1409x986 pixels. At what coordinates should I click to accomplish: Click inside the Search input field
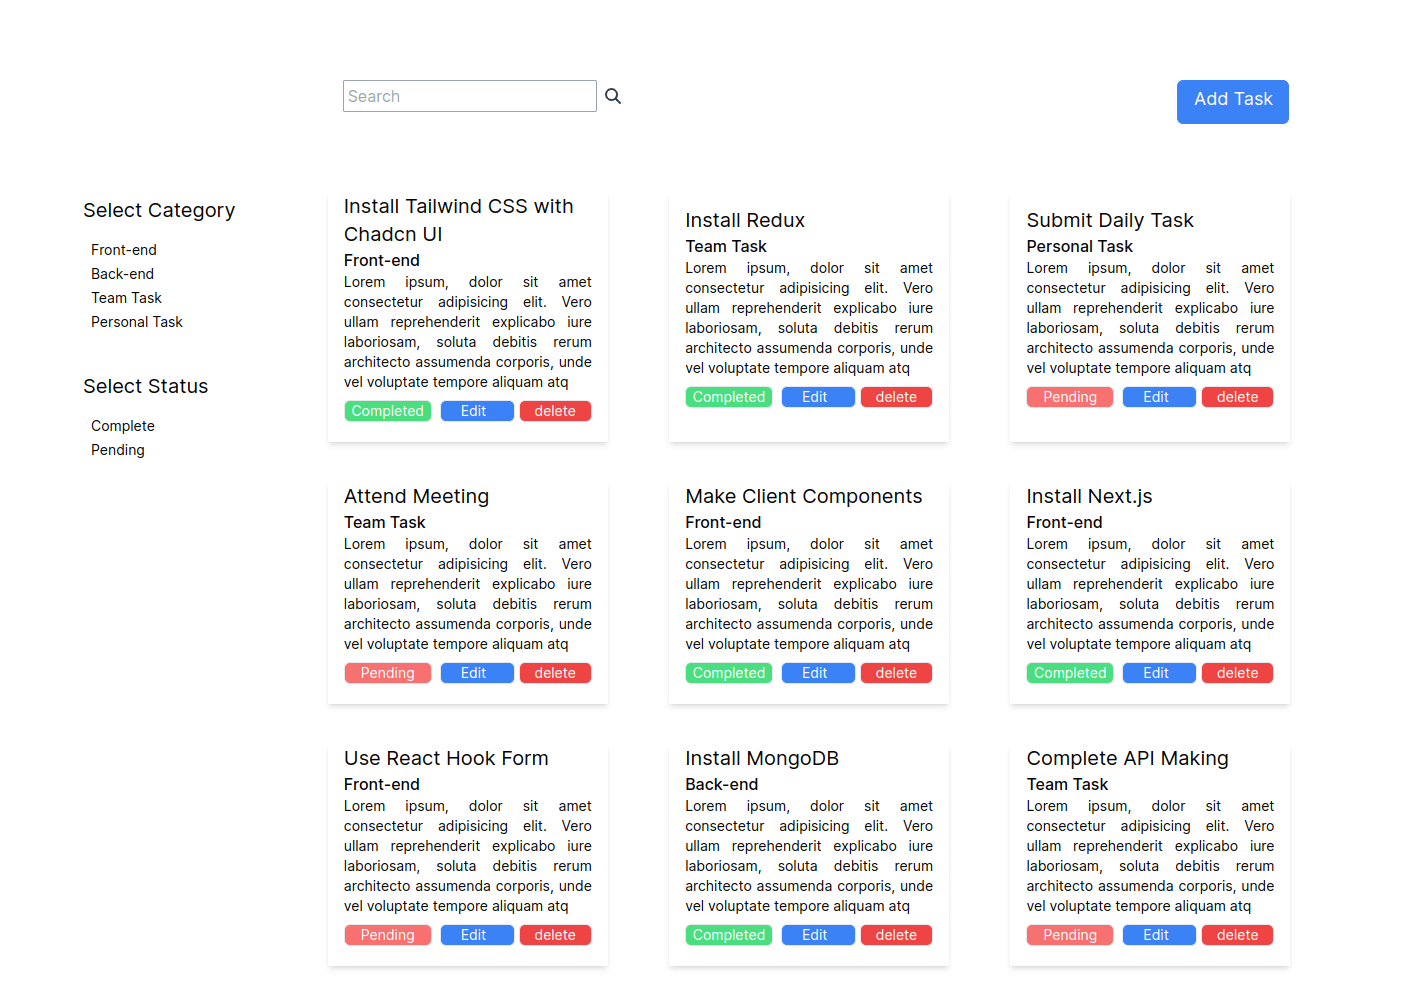[x=469, y=96]
